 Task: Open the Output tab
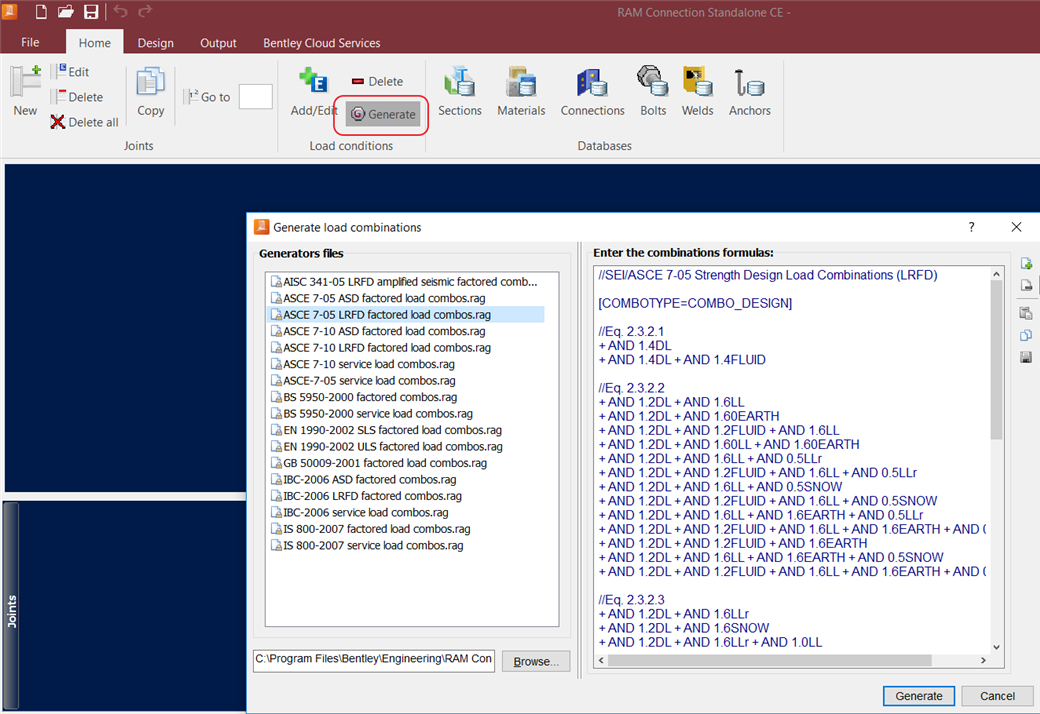click(x=218, y=43)
